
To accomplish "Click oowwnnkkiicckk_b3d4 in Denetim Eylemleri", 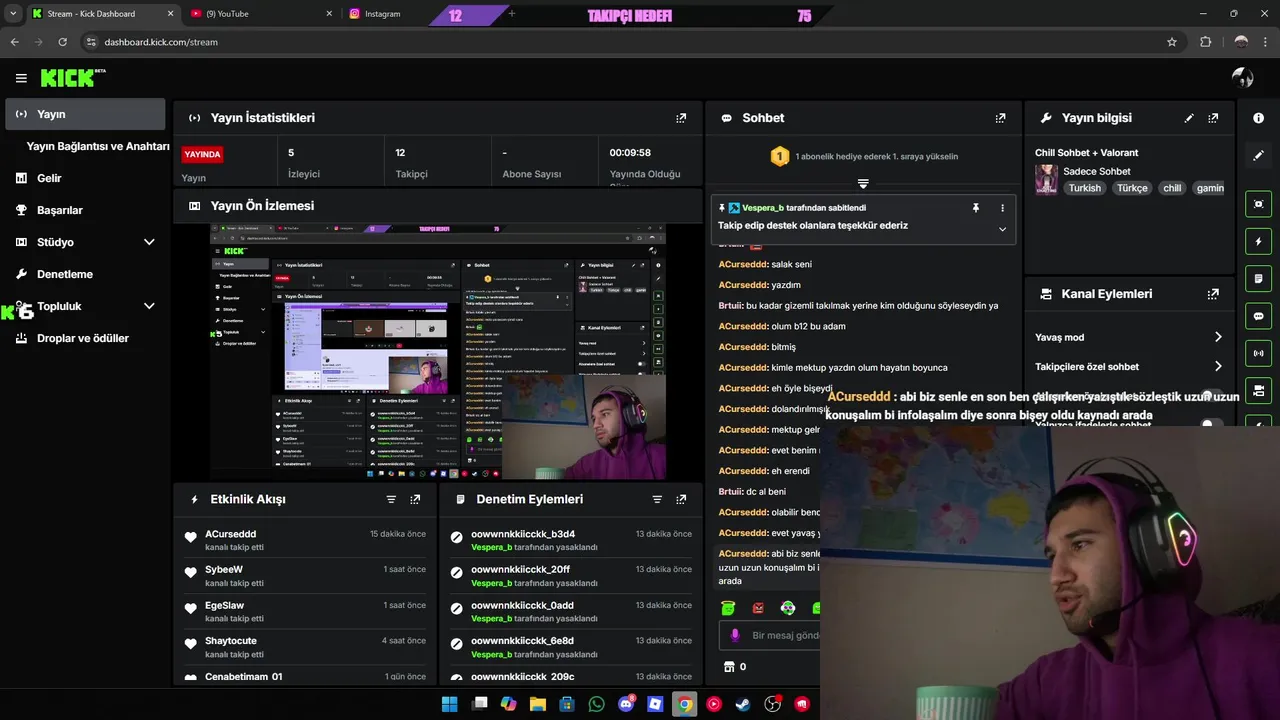I will (x=523, y=534).
